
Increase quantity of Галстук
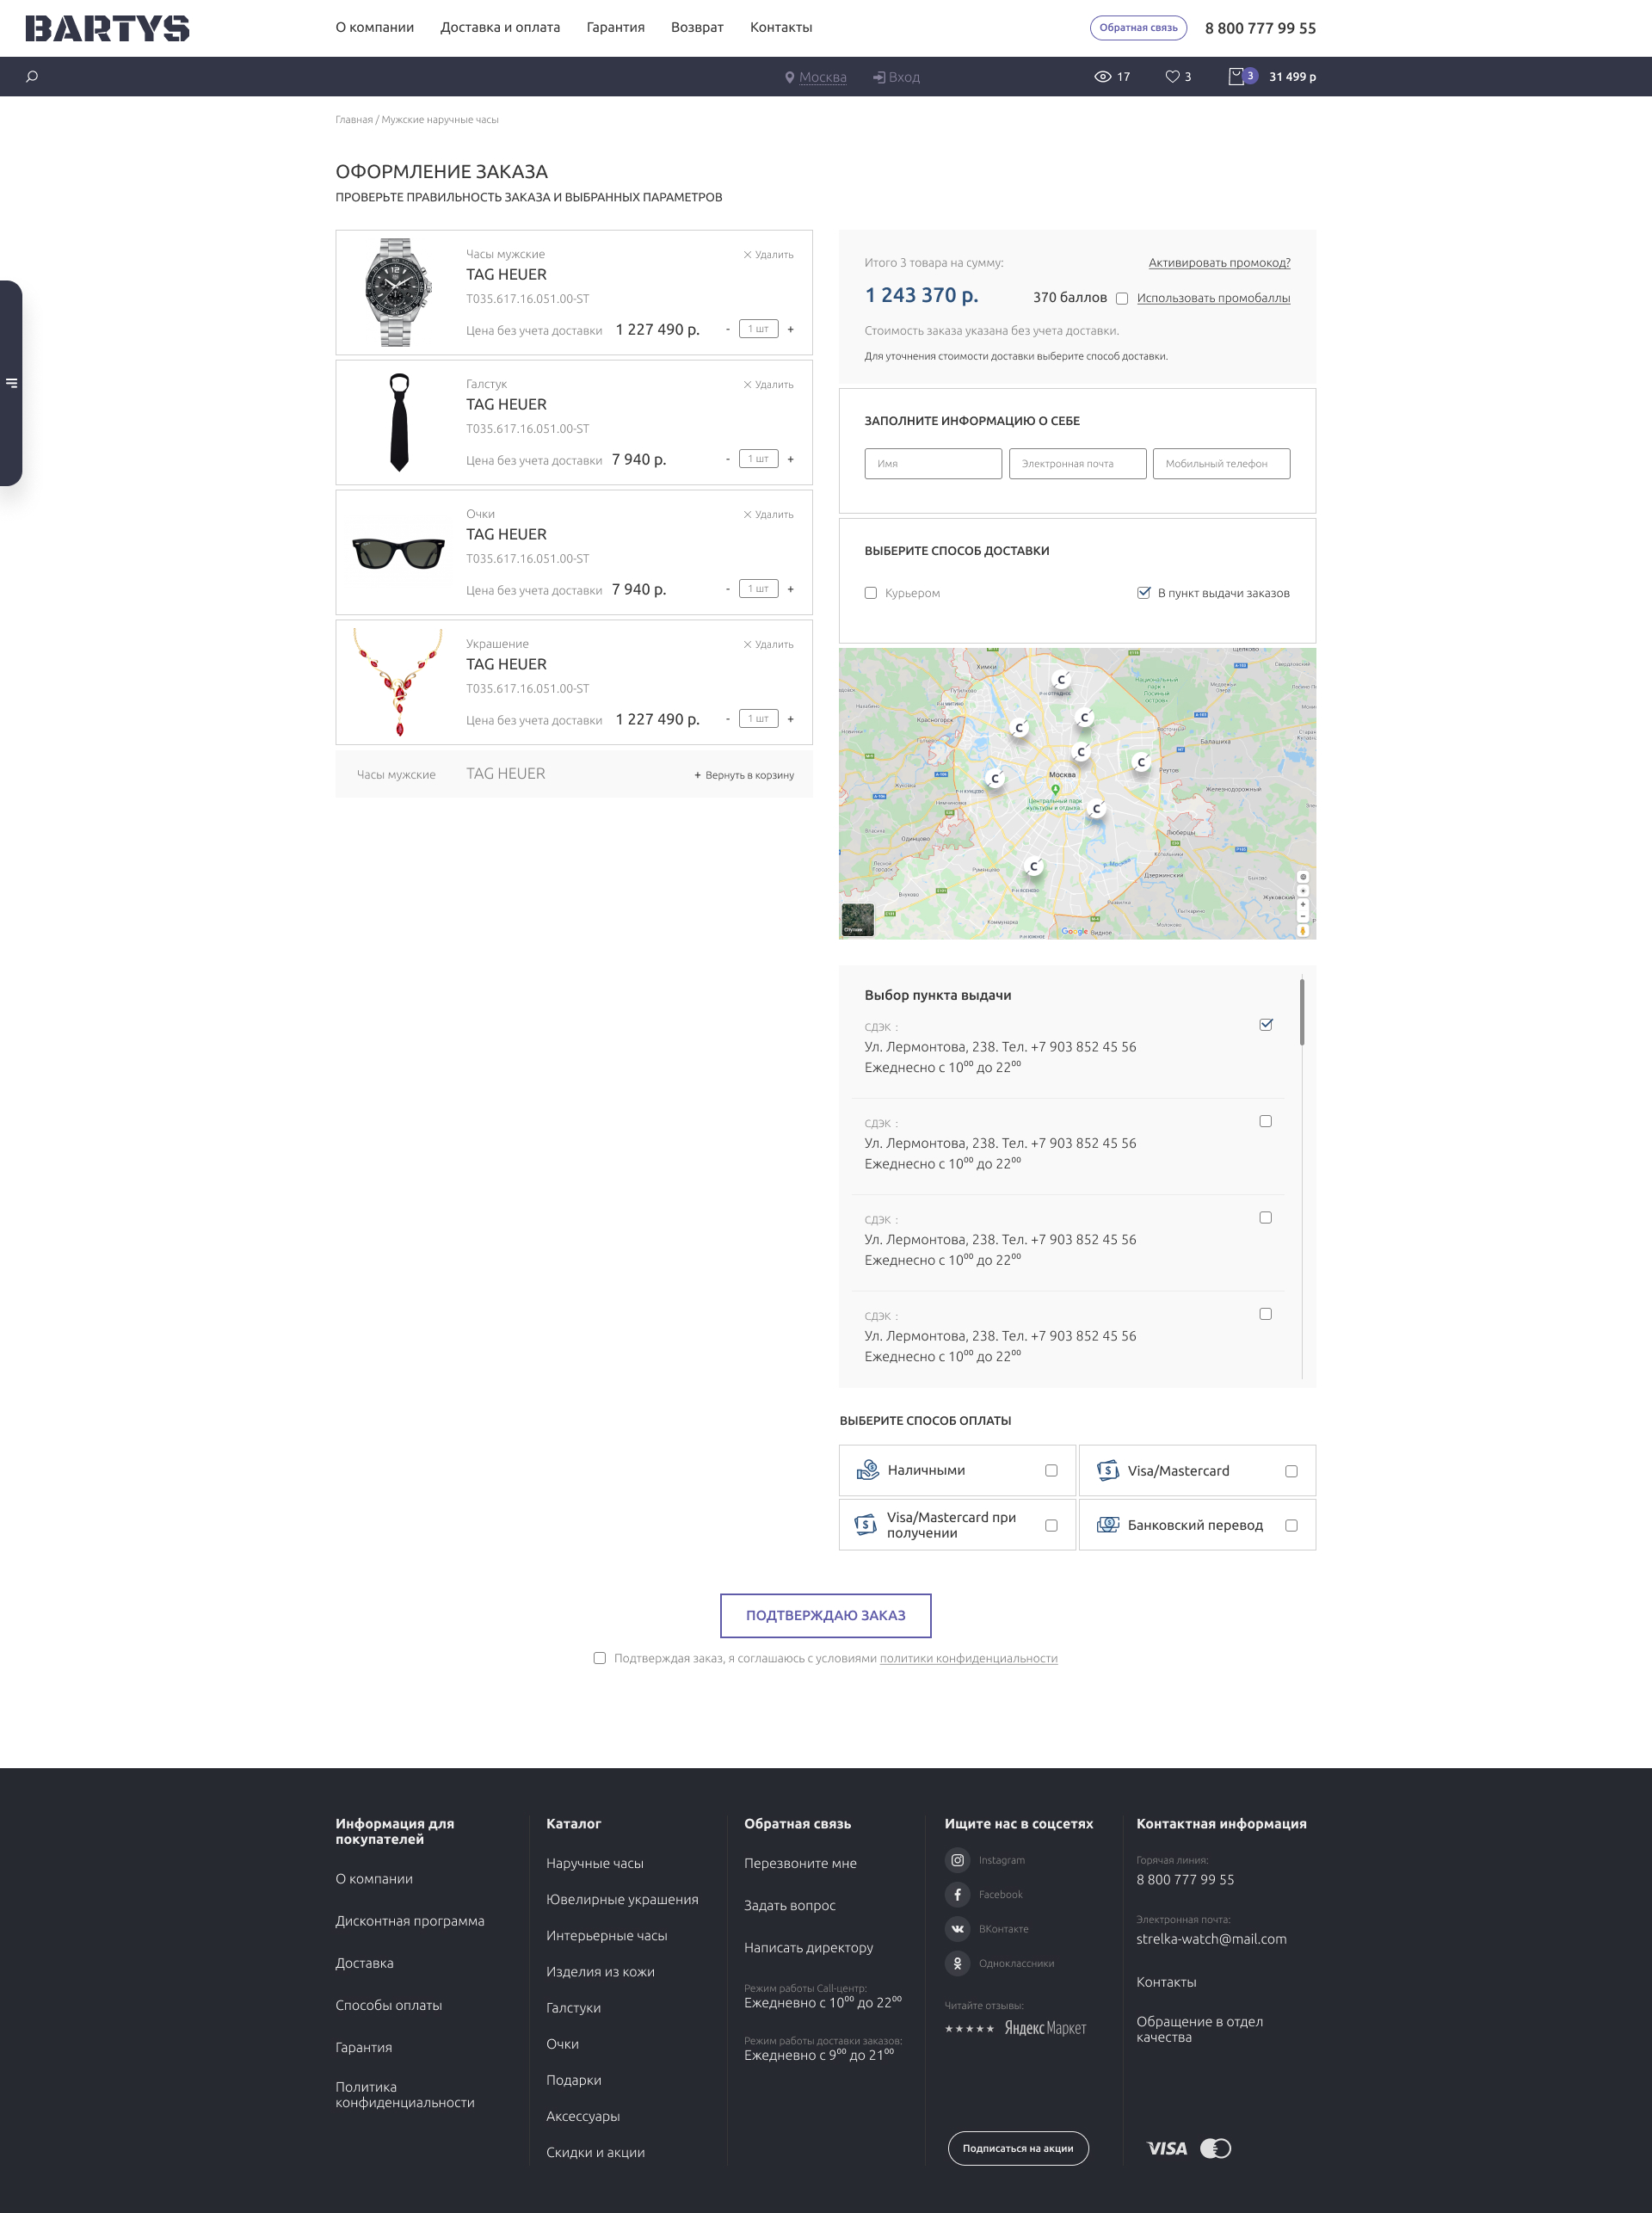[x=791, y=459]
